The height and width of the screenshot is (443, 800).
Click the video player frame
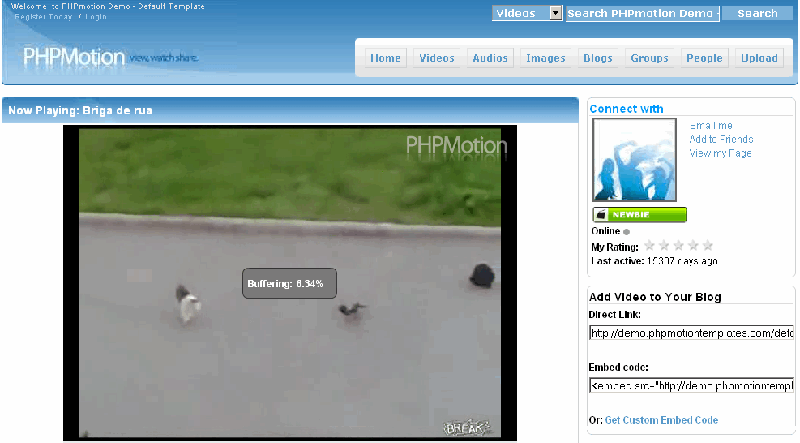pyautogui.click(x=290, y=283)
